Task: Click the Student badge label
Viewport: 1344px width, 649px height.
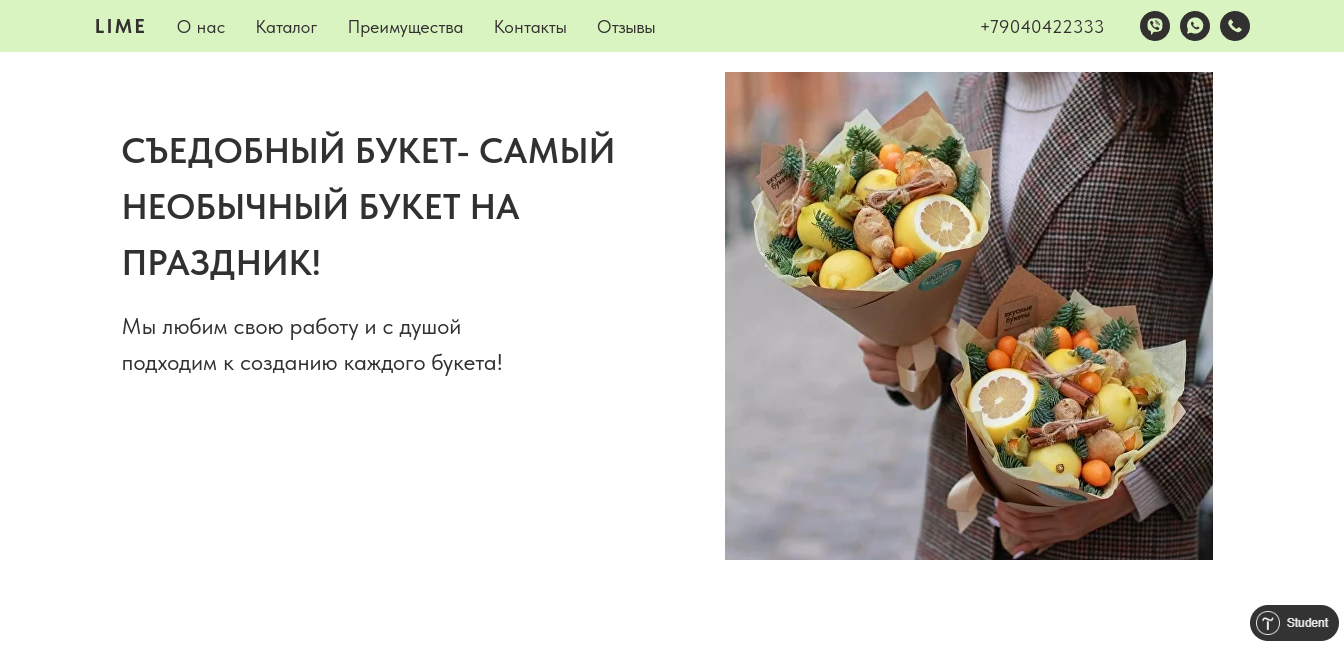Action: 1307,623
